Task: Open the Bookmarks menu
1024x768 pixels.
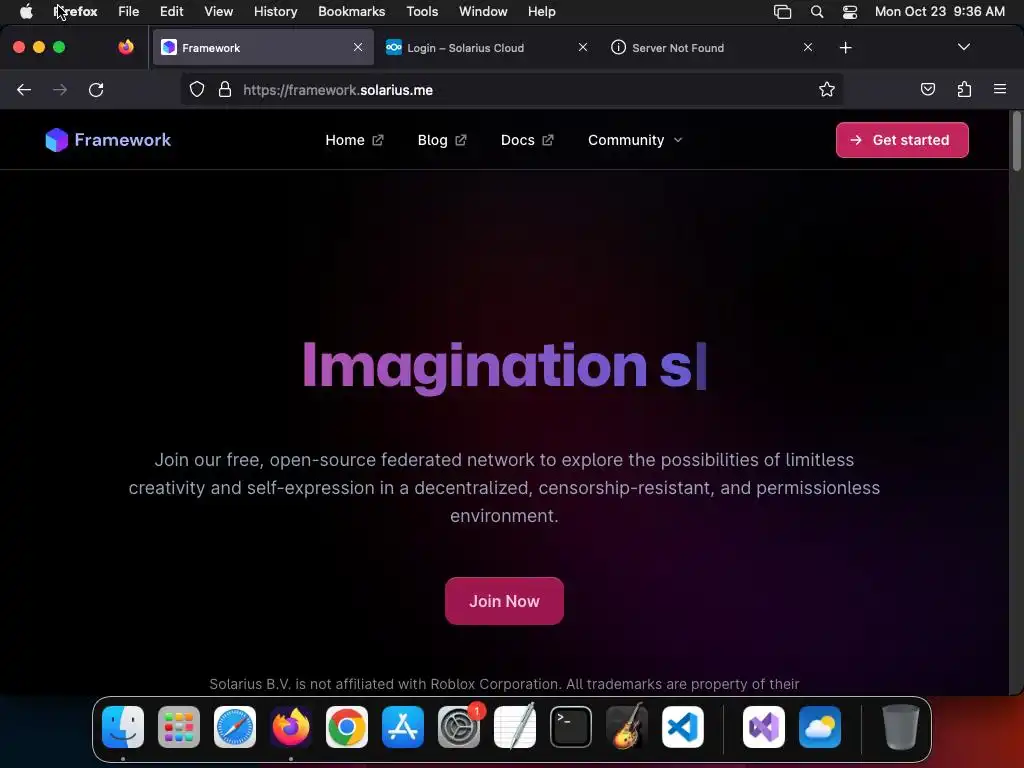Action: [x=351, y=12]
